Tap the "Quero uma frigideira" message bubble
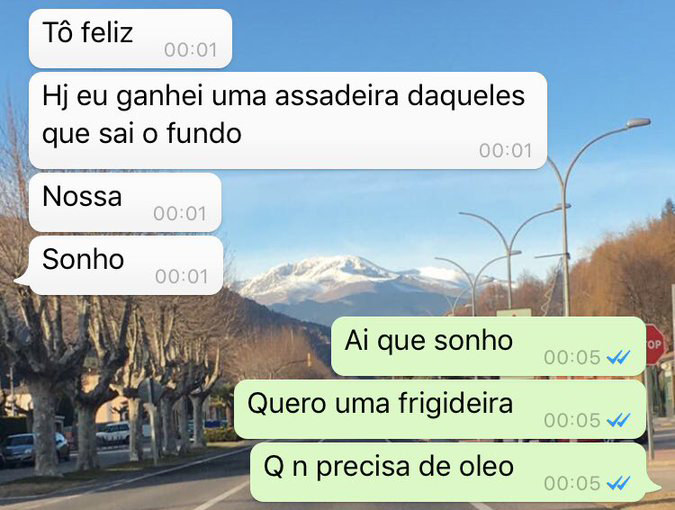Screen dimensions: 675x510 (x=440, y=409)
